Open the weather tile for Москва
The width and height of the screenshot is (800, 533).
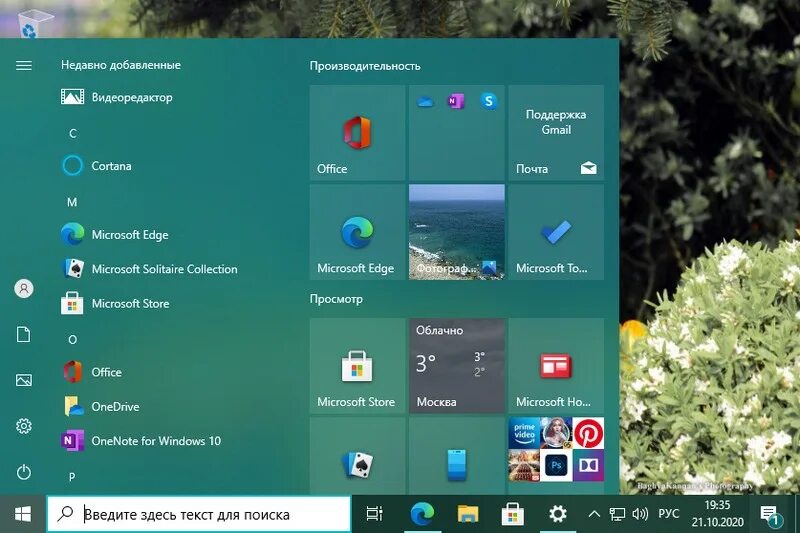point(457,366)
